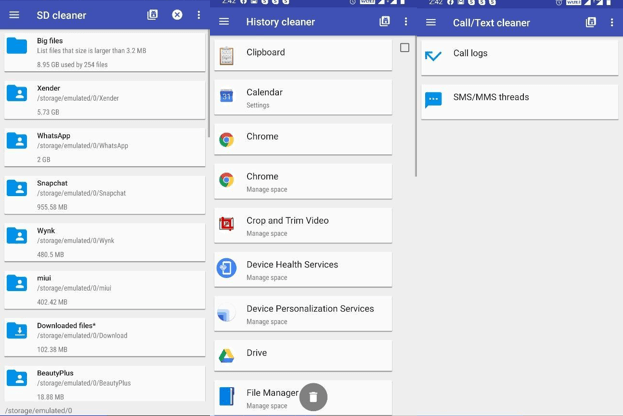Screen dimensions: 623x416
Task: Tap the SMS/MMS message bubble icon
Action: point(433,100)
